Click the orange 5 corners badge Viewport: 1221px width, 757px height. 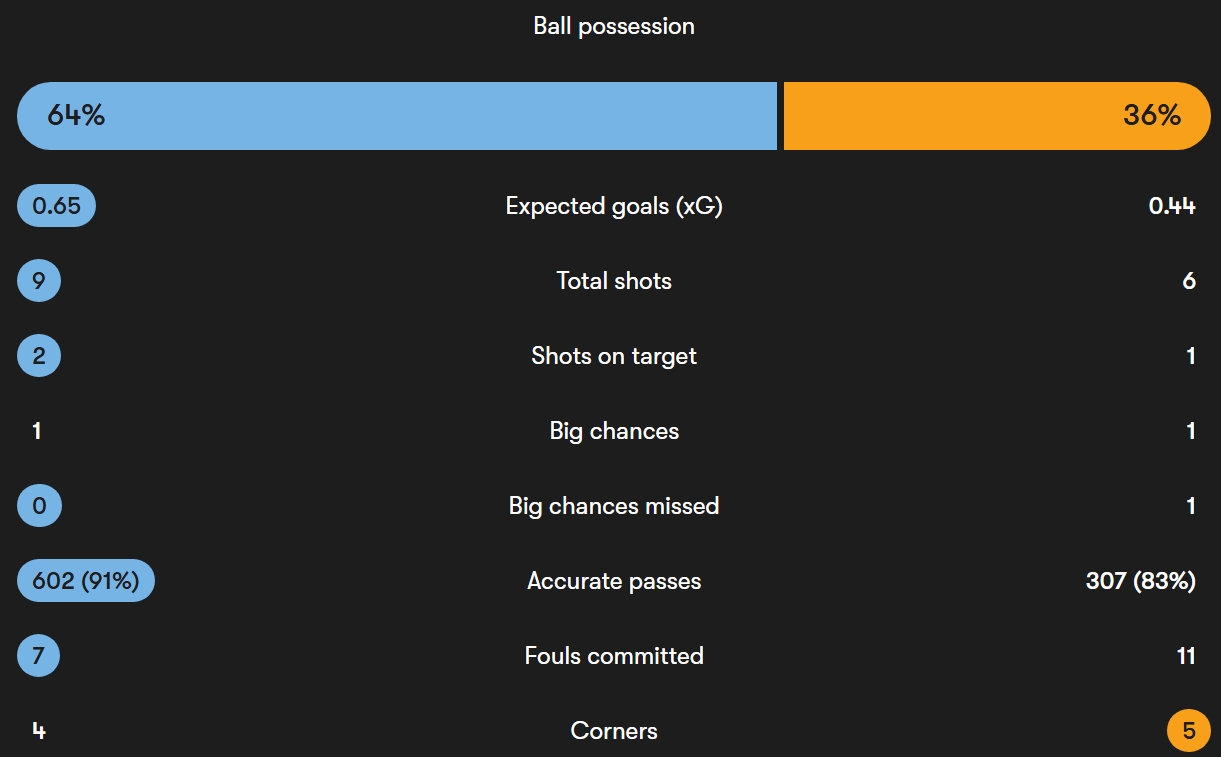tap(1189, 731)
